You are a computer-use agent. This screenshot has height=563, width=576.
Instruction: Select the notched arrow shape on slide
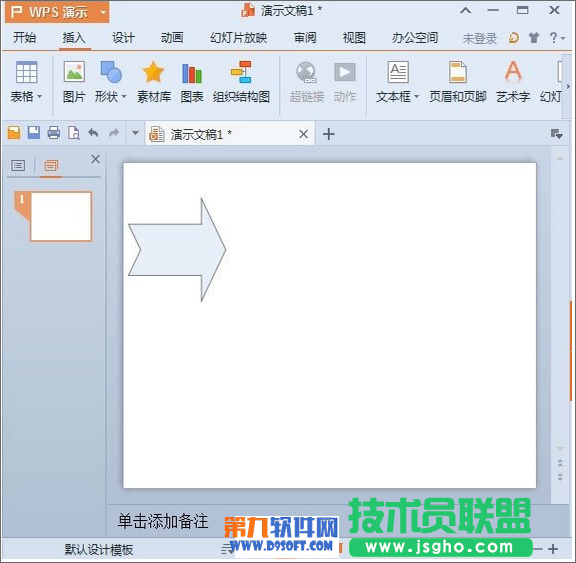click(177, 250)
